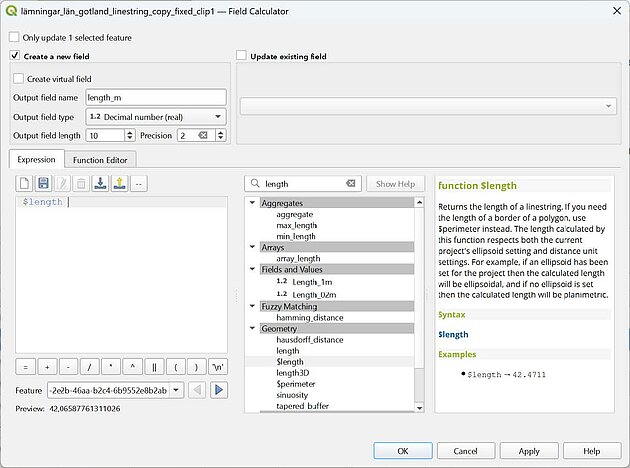Insert the division operator
Image resolution: width=630 pixels, height=468 pixels.
click(x=90, y=367)
